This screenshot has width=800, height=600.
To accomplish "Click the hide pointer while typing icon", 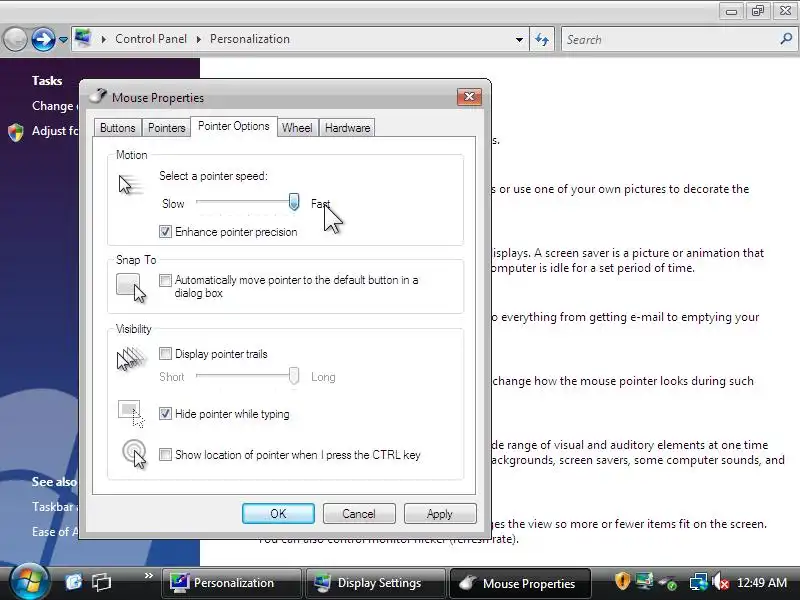I will click(x=131, y=413).
